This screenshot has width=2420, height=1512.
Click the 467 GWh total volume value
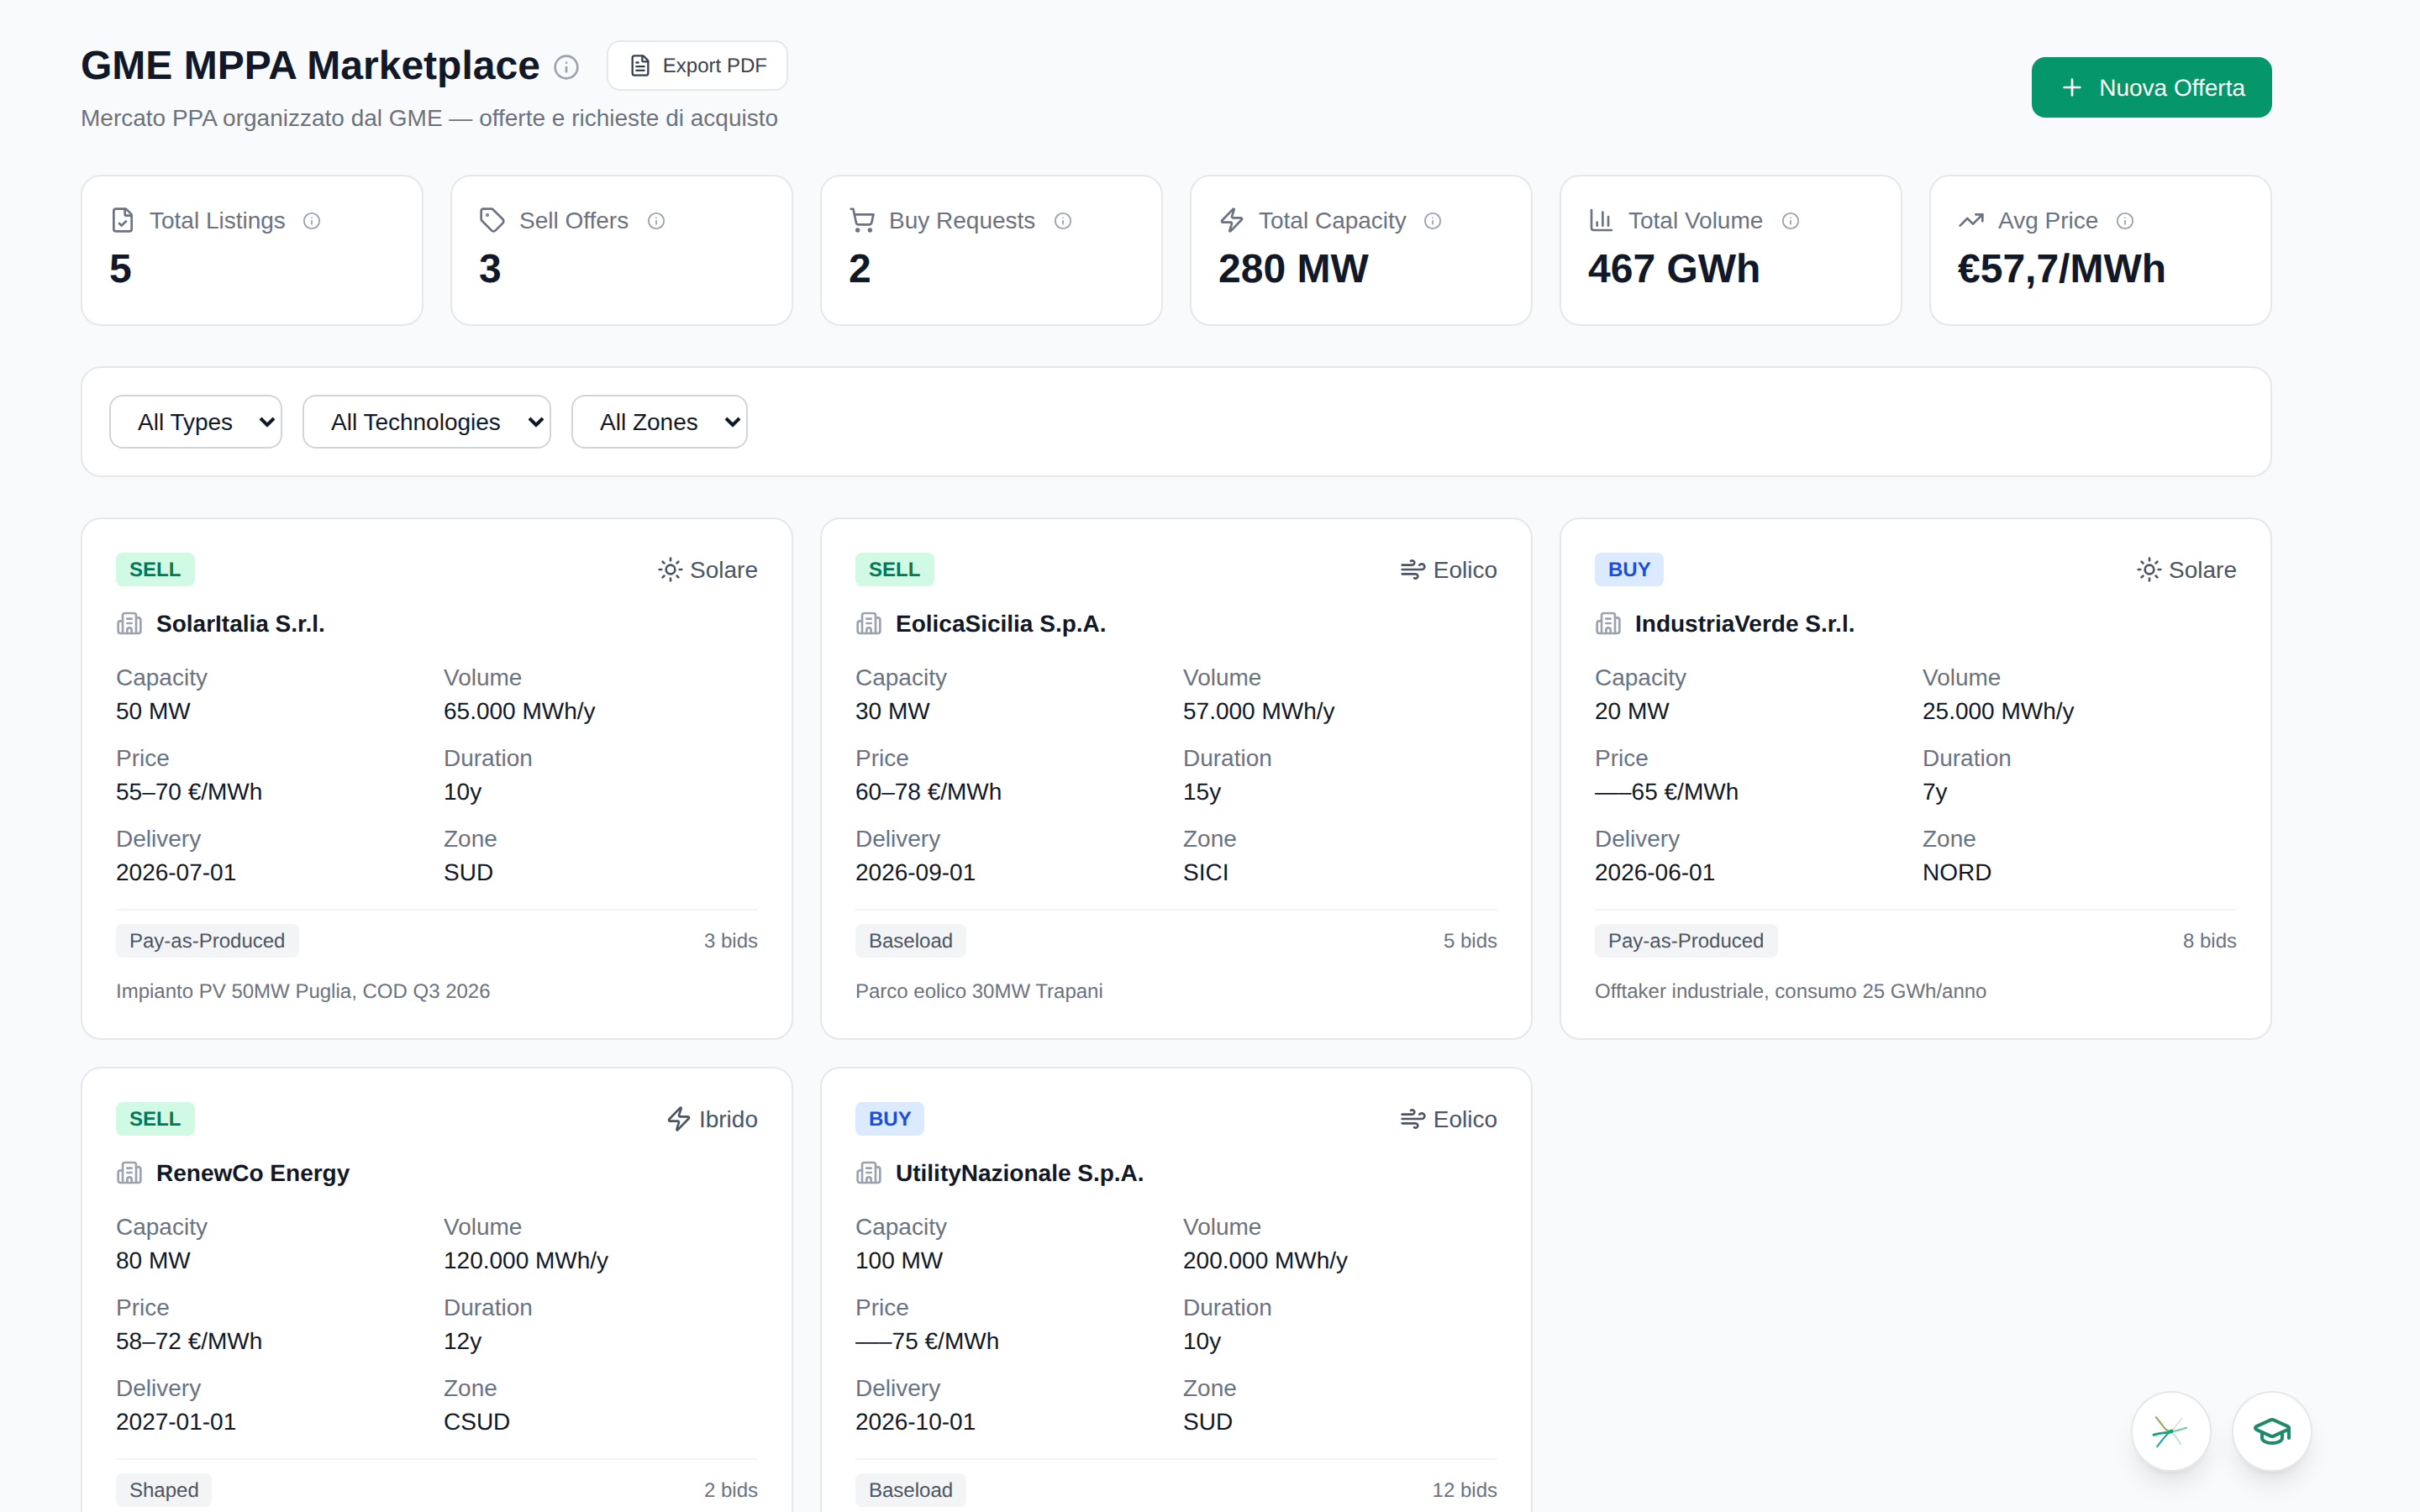(x=1673, y=269)
